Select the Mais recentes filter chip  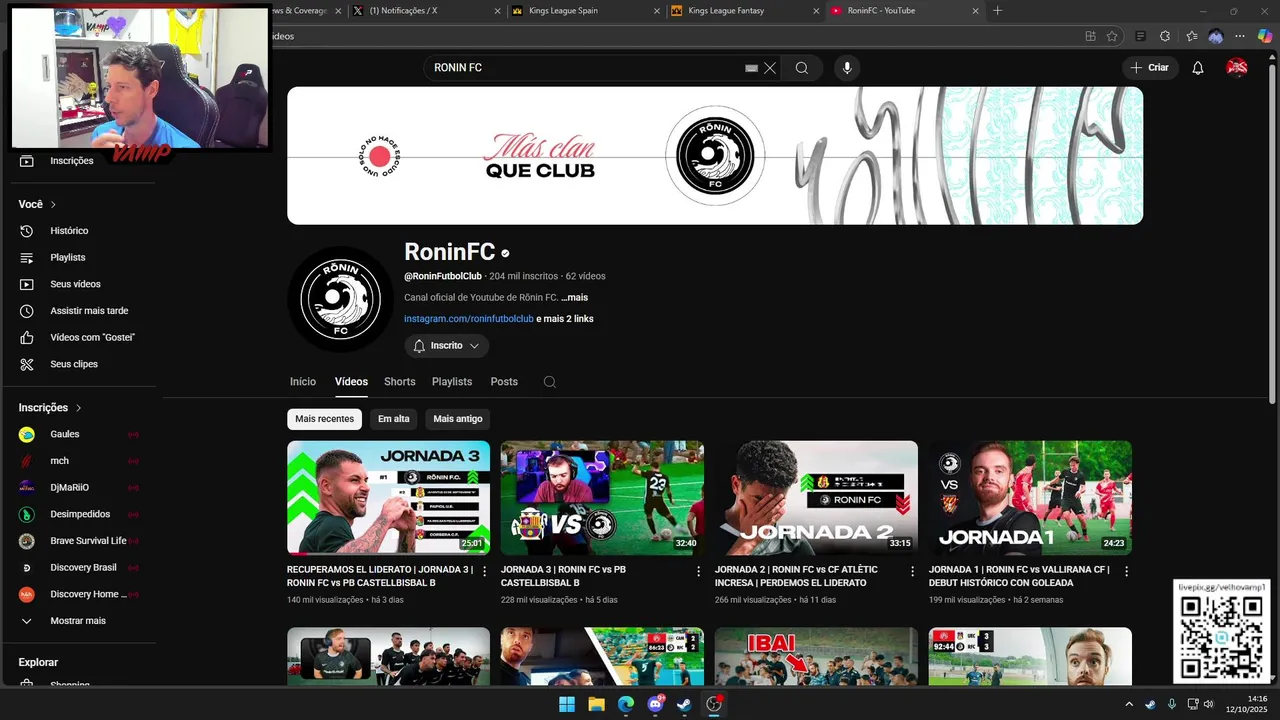point(324,419)
